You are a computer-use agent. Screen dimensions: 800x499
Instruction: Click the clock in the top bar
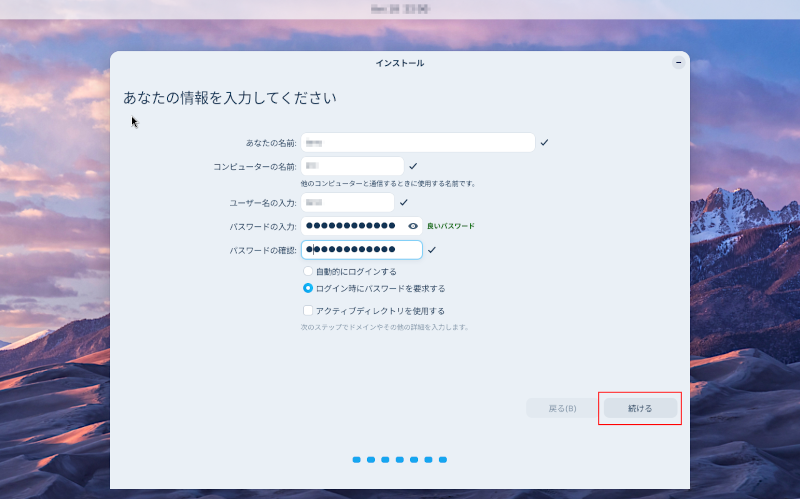(x=400, y=9)
